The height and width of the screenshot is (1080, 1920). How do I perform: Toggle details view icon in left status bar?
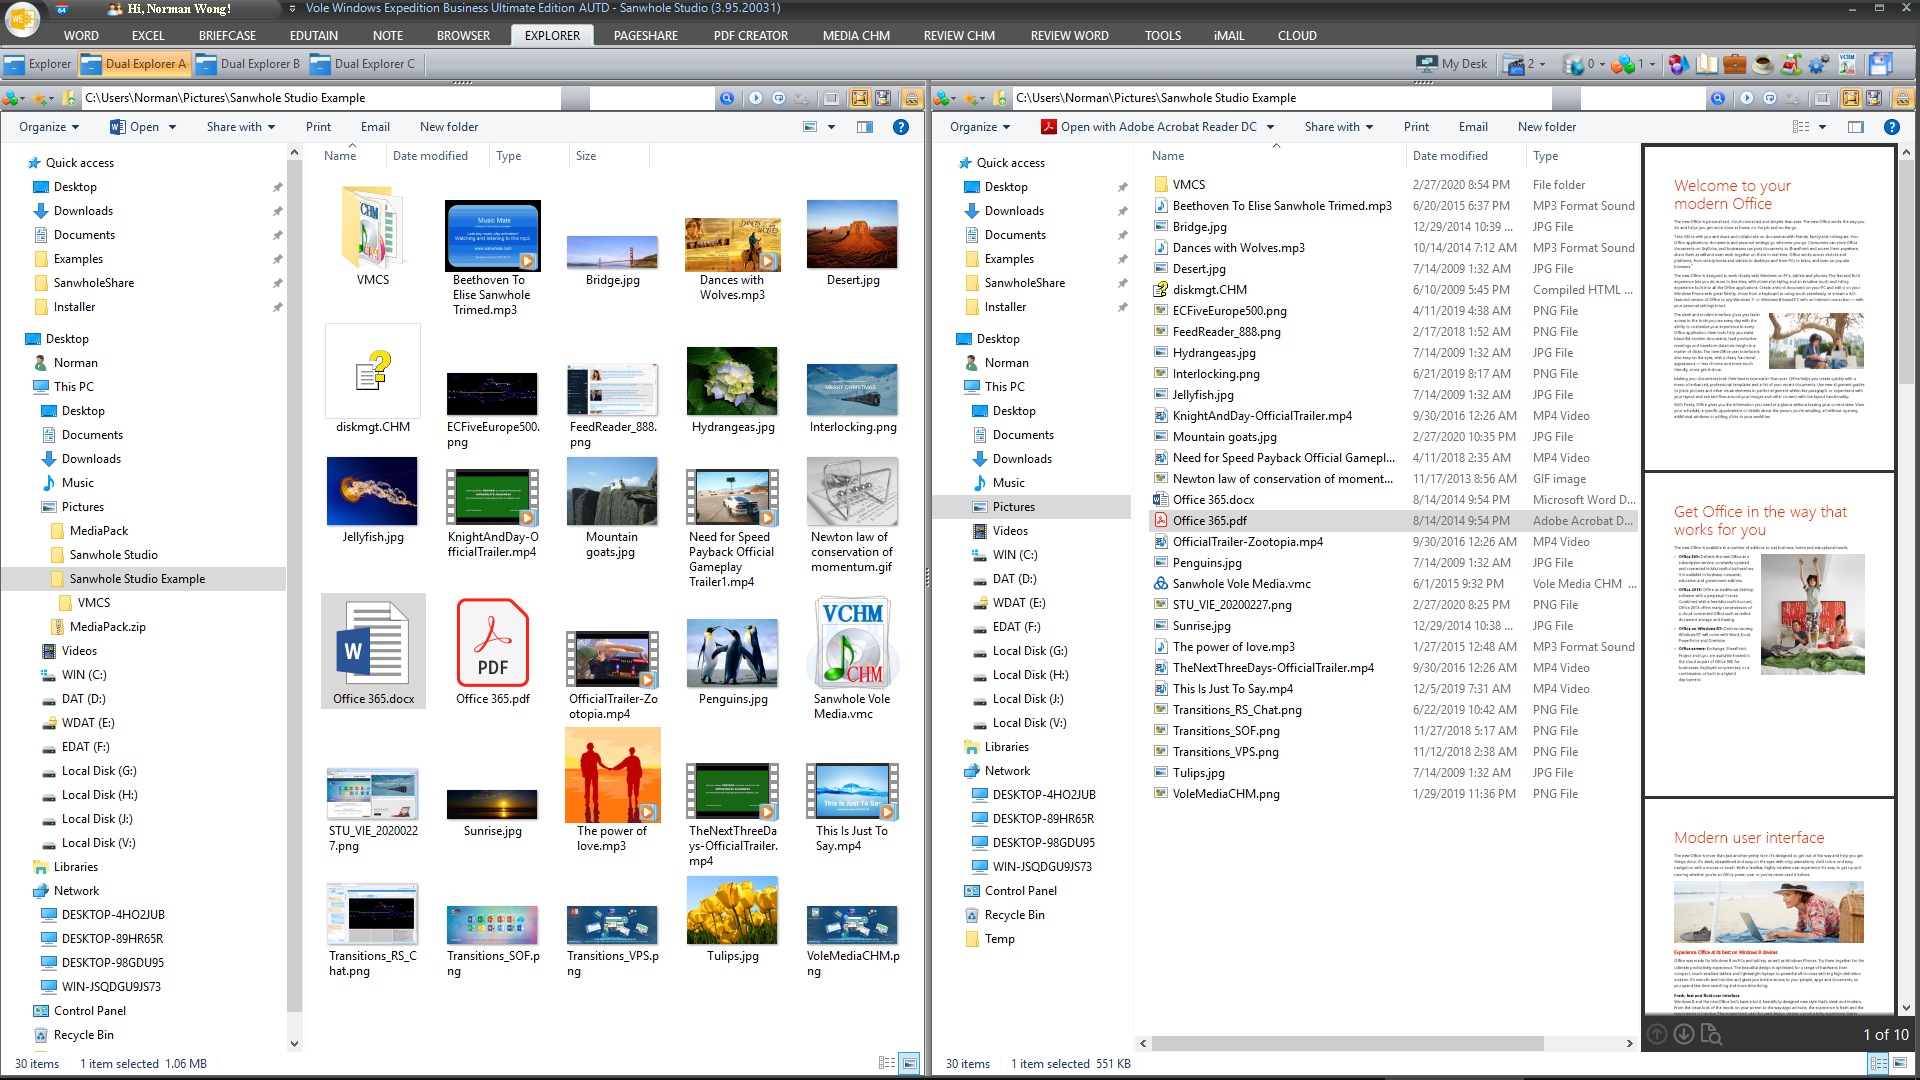click(x=887, y=1063)
